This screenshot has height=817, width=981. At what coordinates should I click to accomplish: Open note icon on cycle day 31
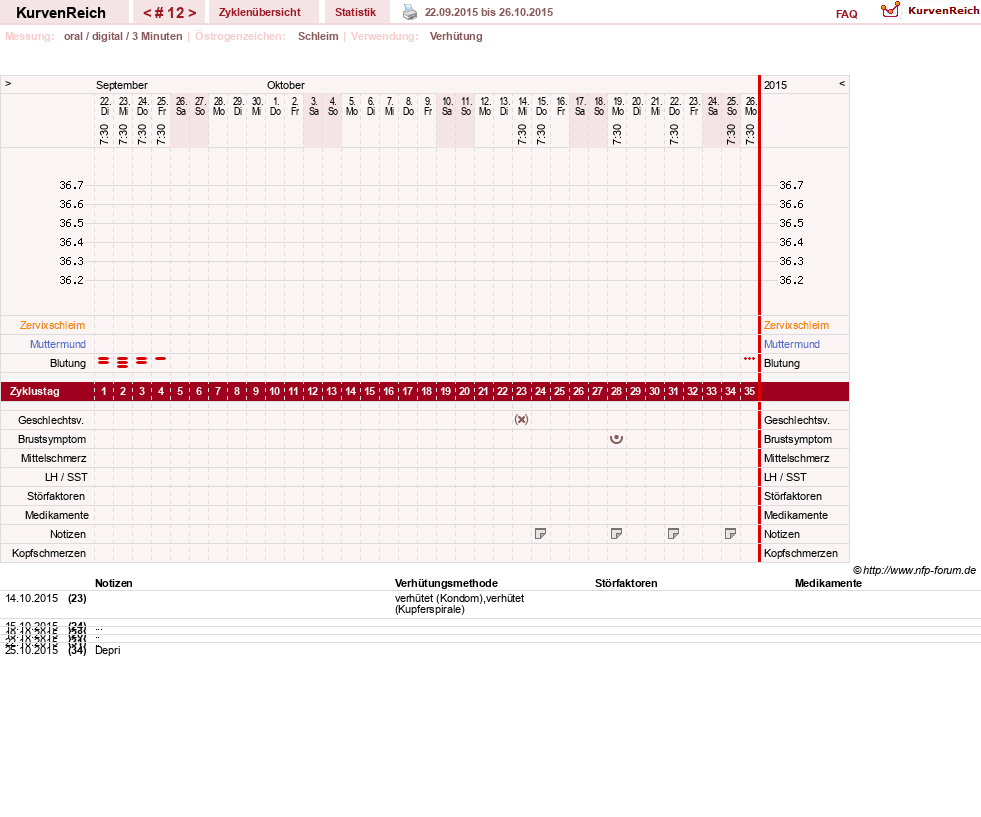coord(673,534)
